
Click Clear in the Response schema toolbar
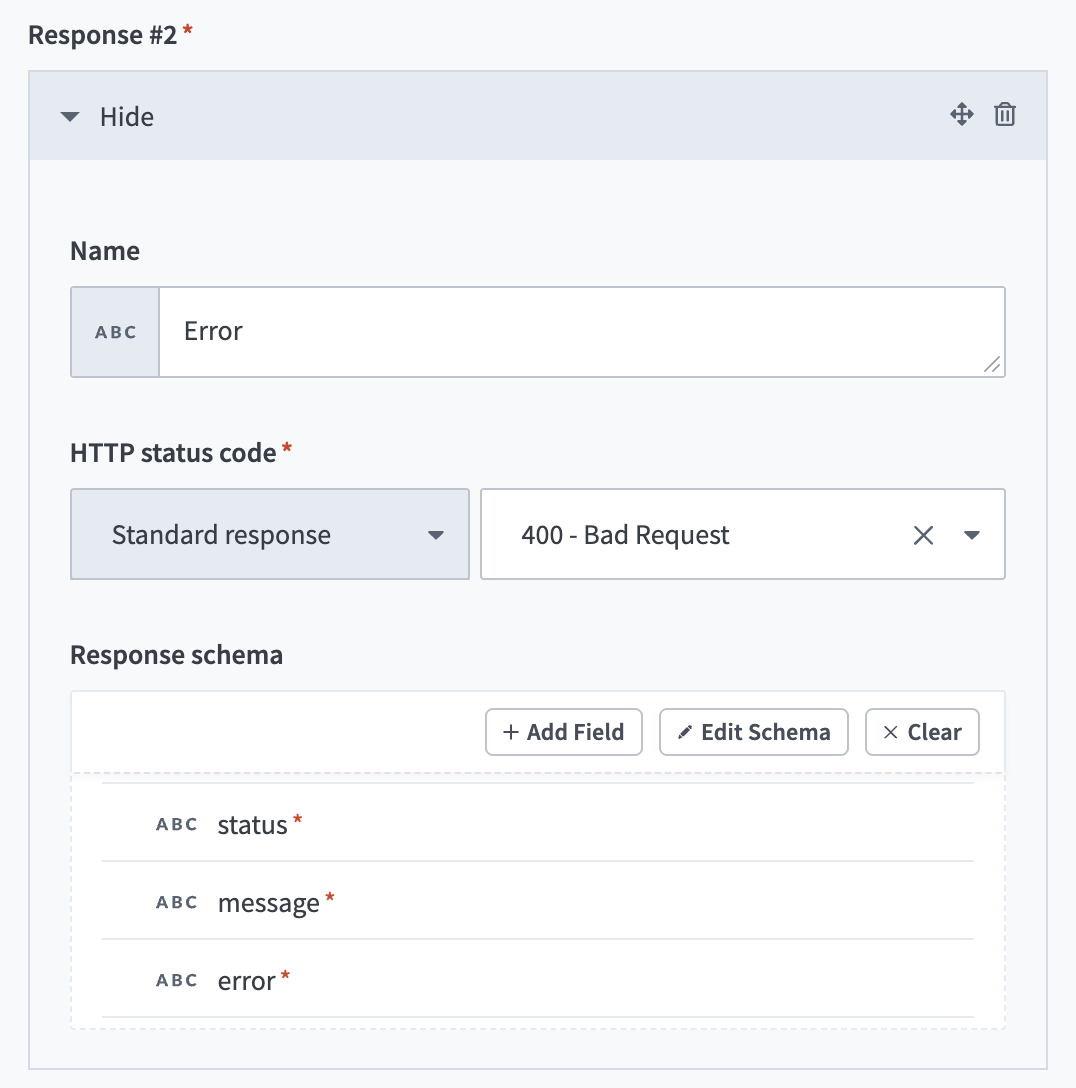click(921, 732)
